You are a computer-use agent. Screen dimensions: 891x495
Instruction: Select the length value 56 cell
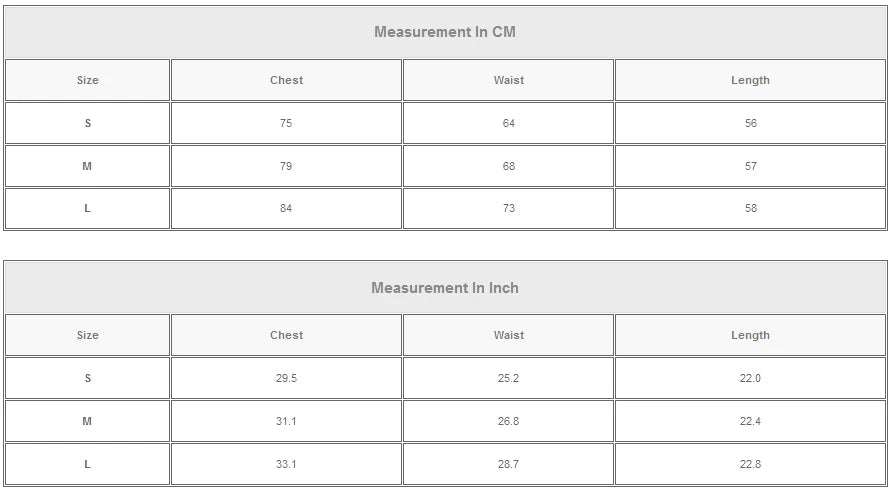click(750, 124)
